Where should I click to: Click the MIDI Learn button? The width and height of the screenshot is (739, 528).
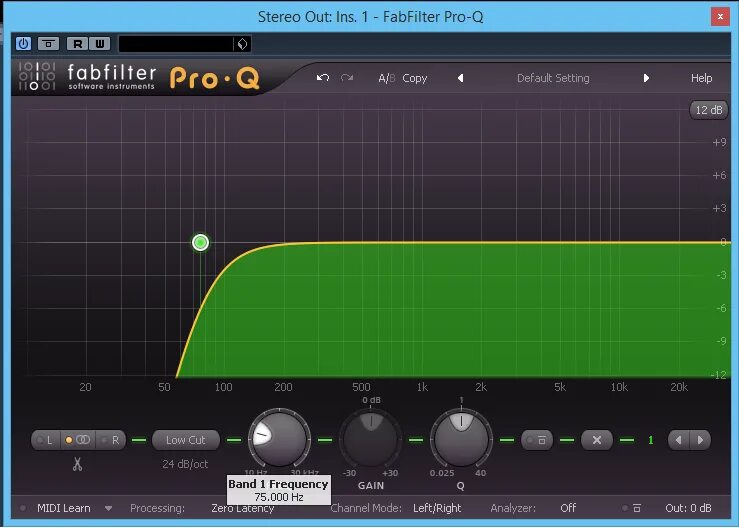tap(64, 509)
